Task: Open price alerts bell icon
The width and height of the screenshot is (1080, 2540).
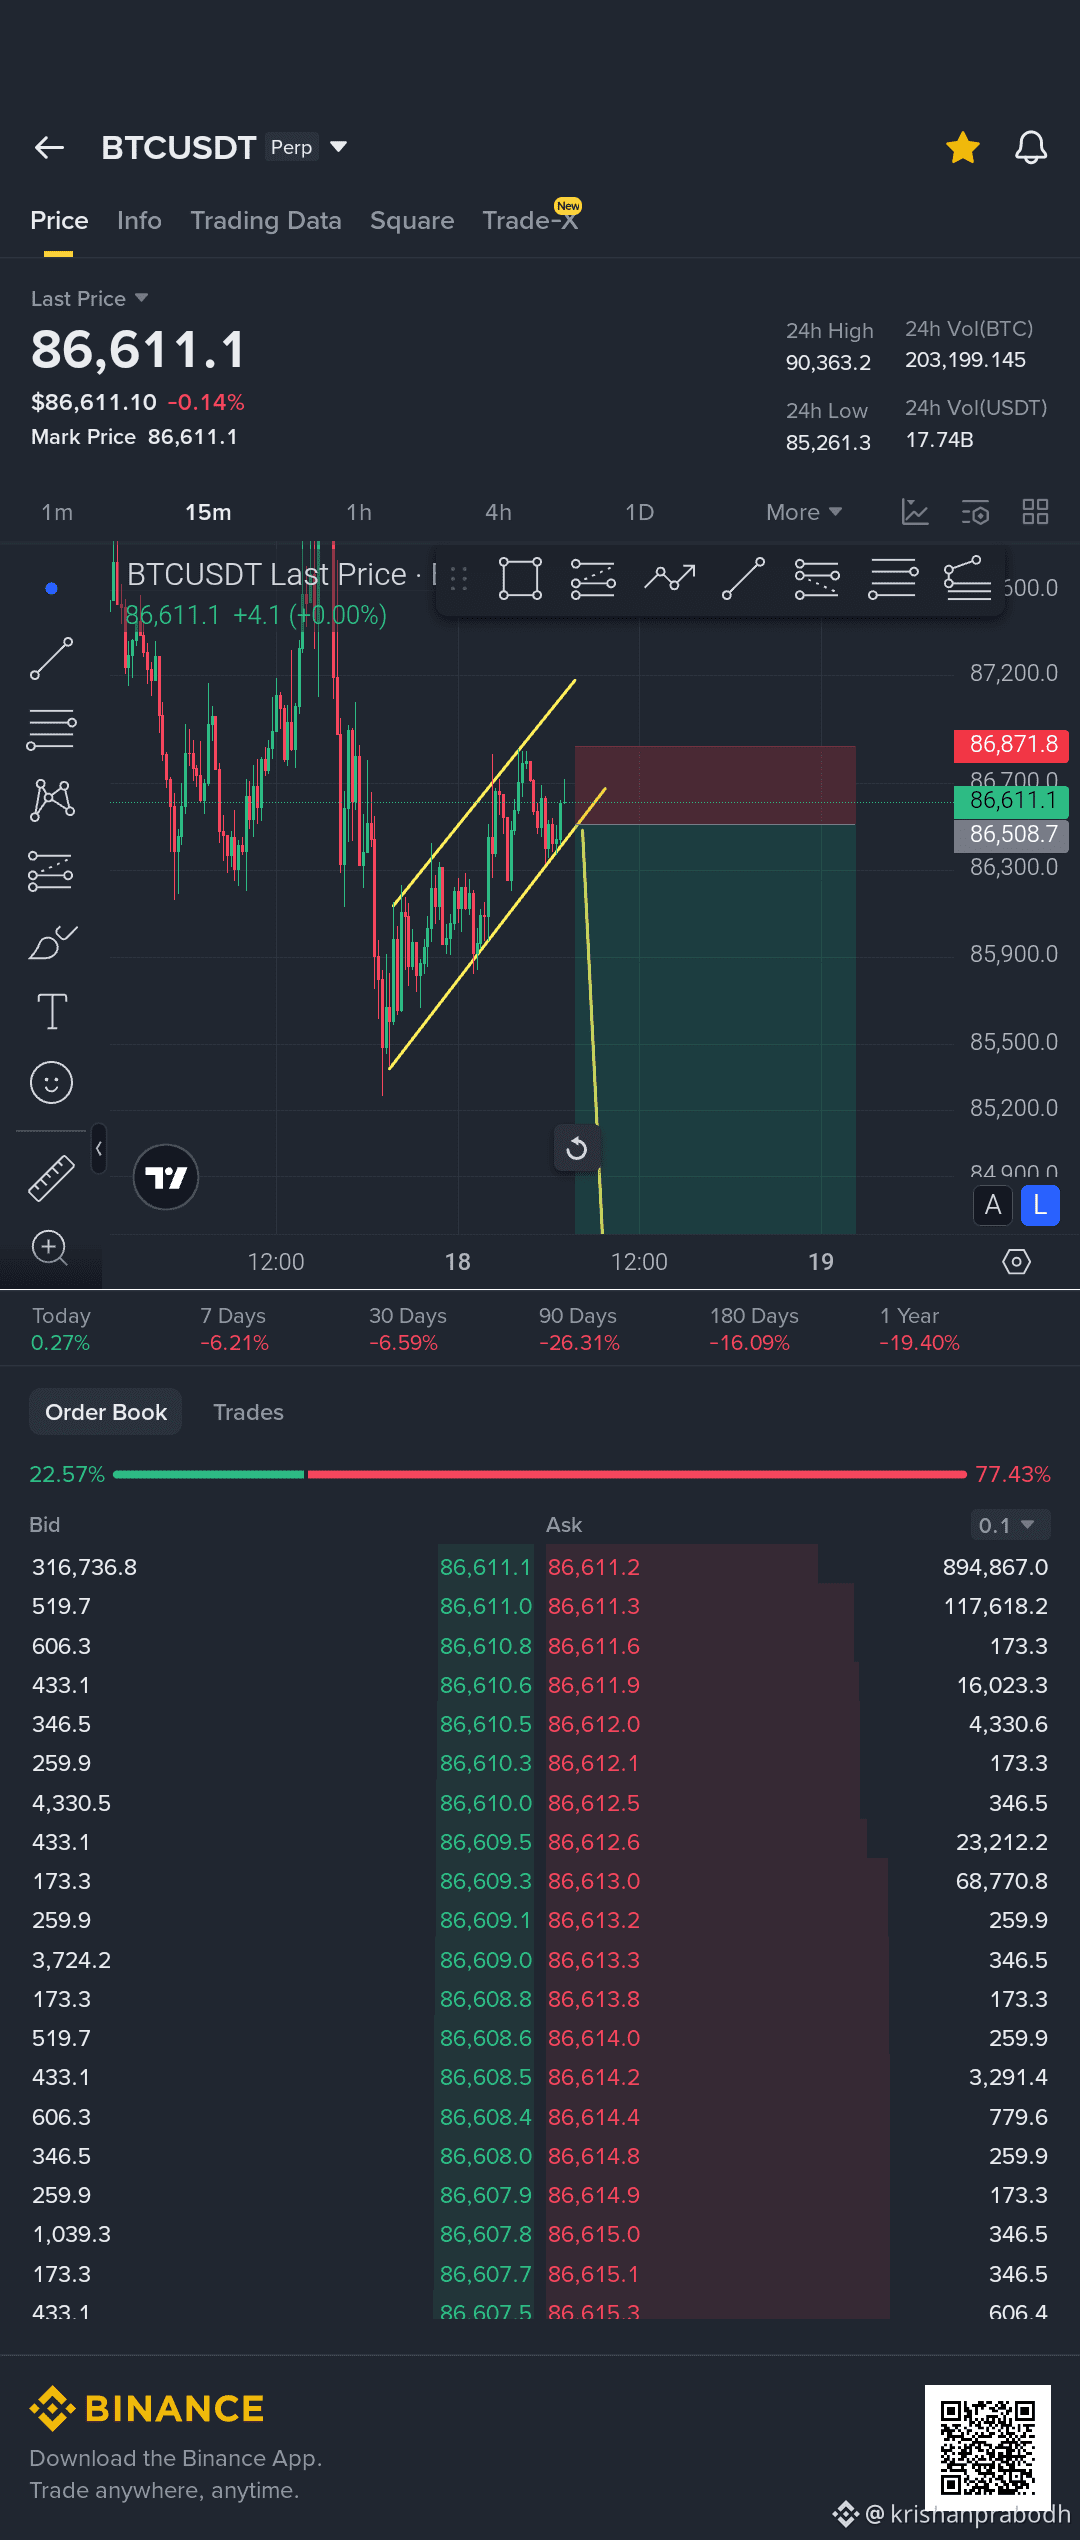Action: 1031,148
